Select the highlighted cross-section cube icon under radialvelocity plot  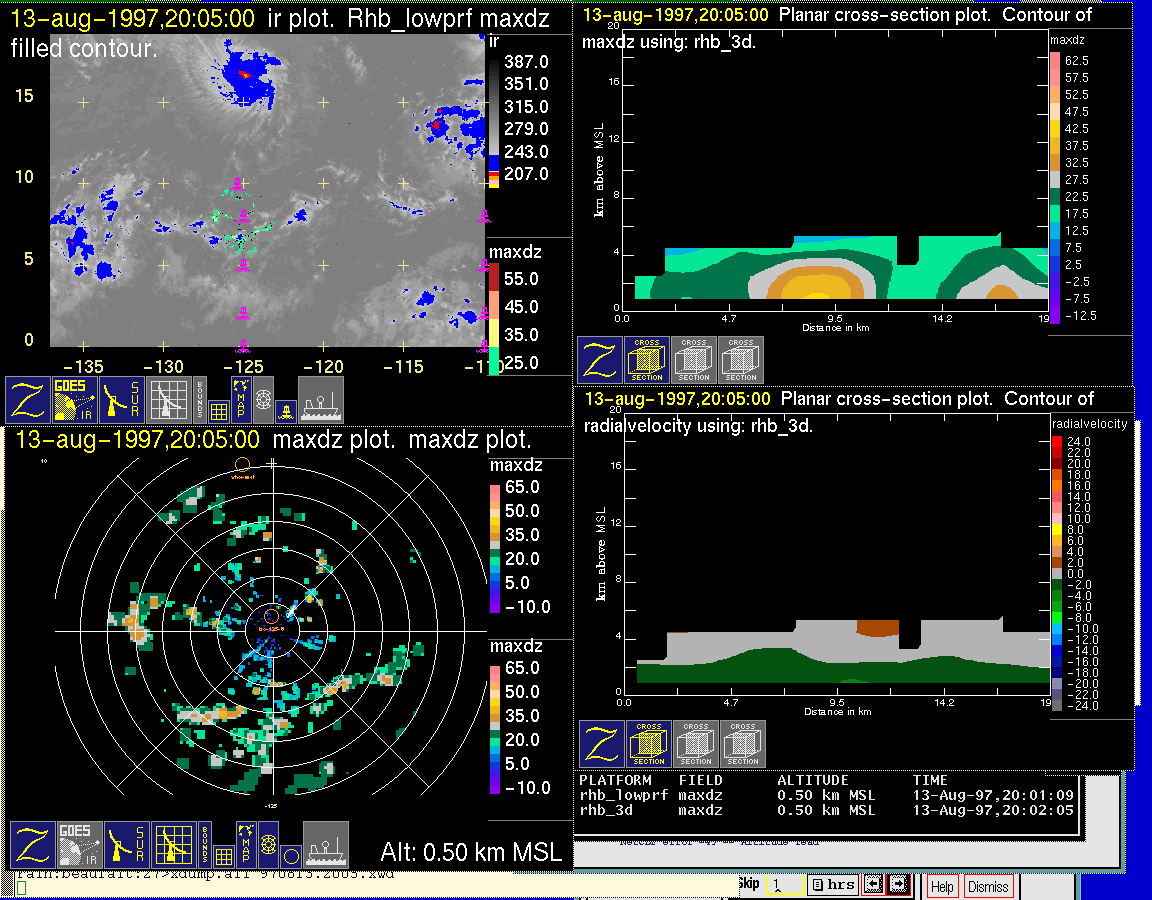[x=649, y=744]
